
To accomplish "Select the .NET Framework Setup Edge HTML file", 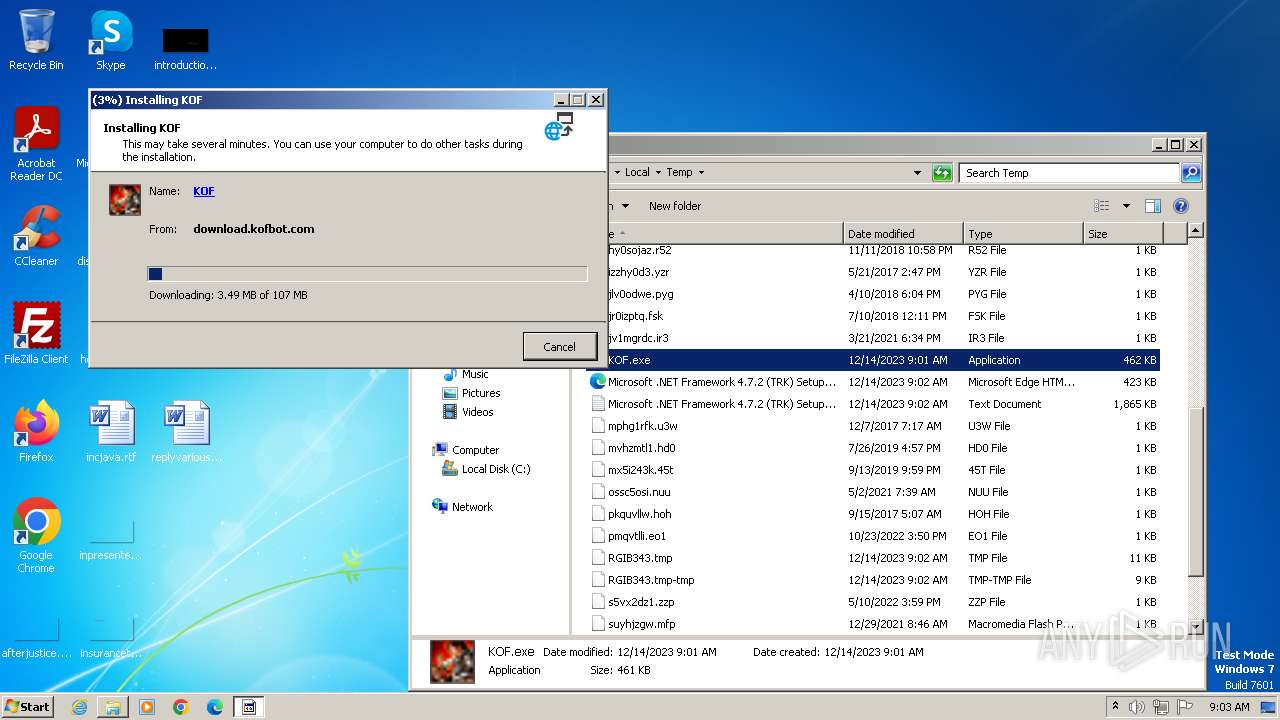I will (x=874, y=382).
